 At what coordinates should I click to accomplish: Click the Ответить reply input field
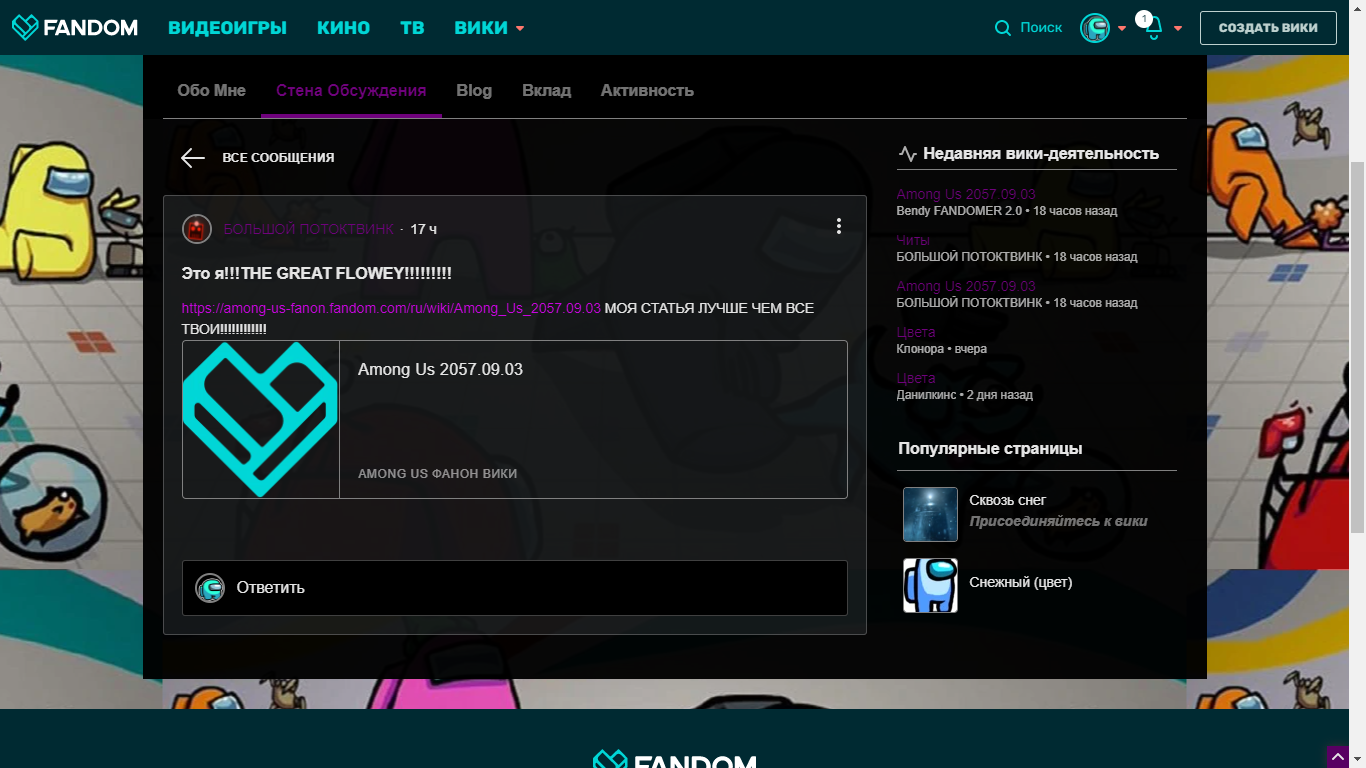[515, 588]
